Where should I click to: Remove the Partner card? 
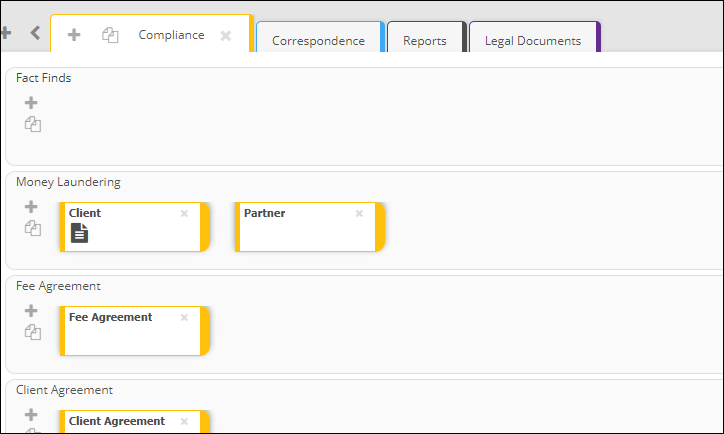(359, 213)
